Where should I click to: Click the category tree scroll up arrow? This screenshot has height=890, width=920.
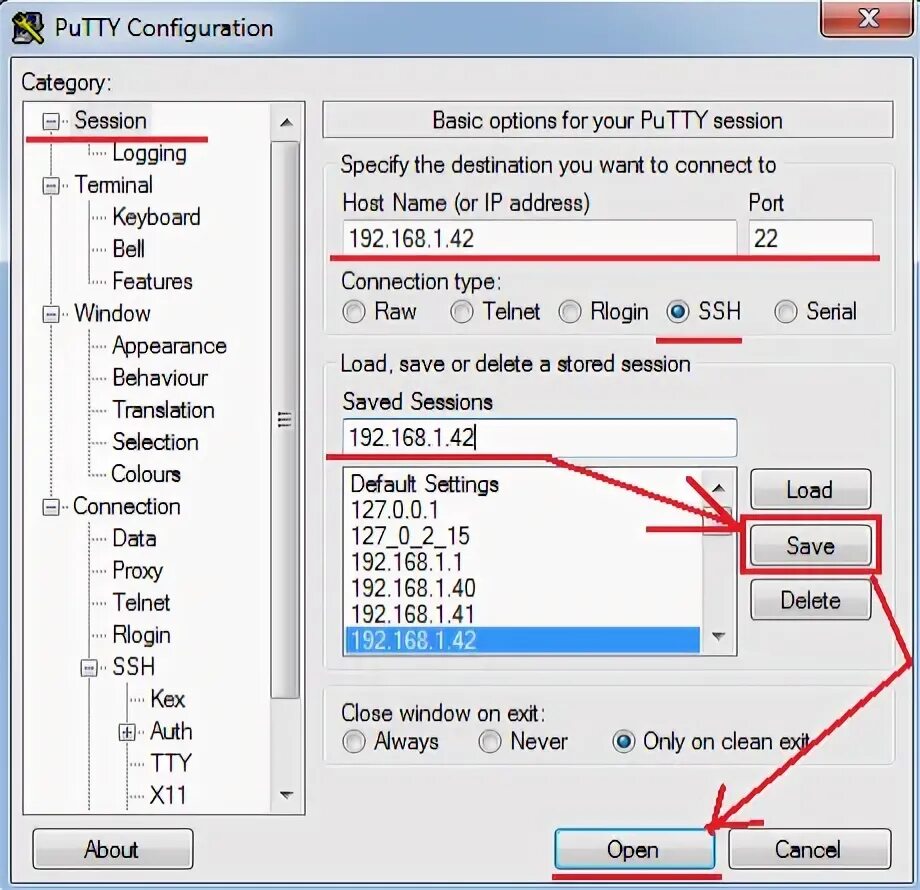click(286, 123)
